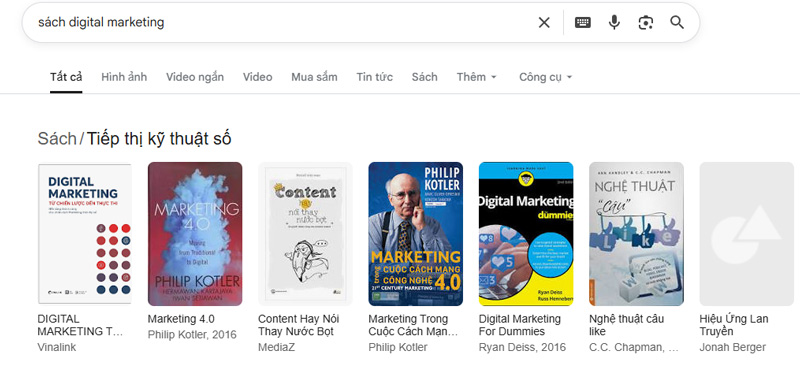Start voice search with the microphone icon
Viewport: 800px width, 375px height.
(614, 22)
